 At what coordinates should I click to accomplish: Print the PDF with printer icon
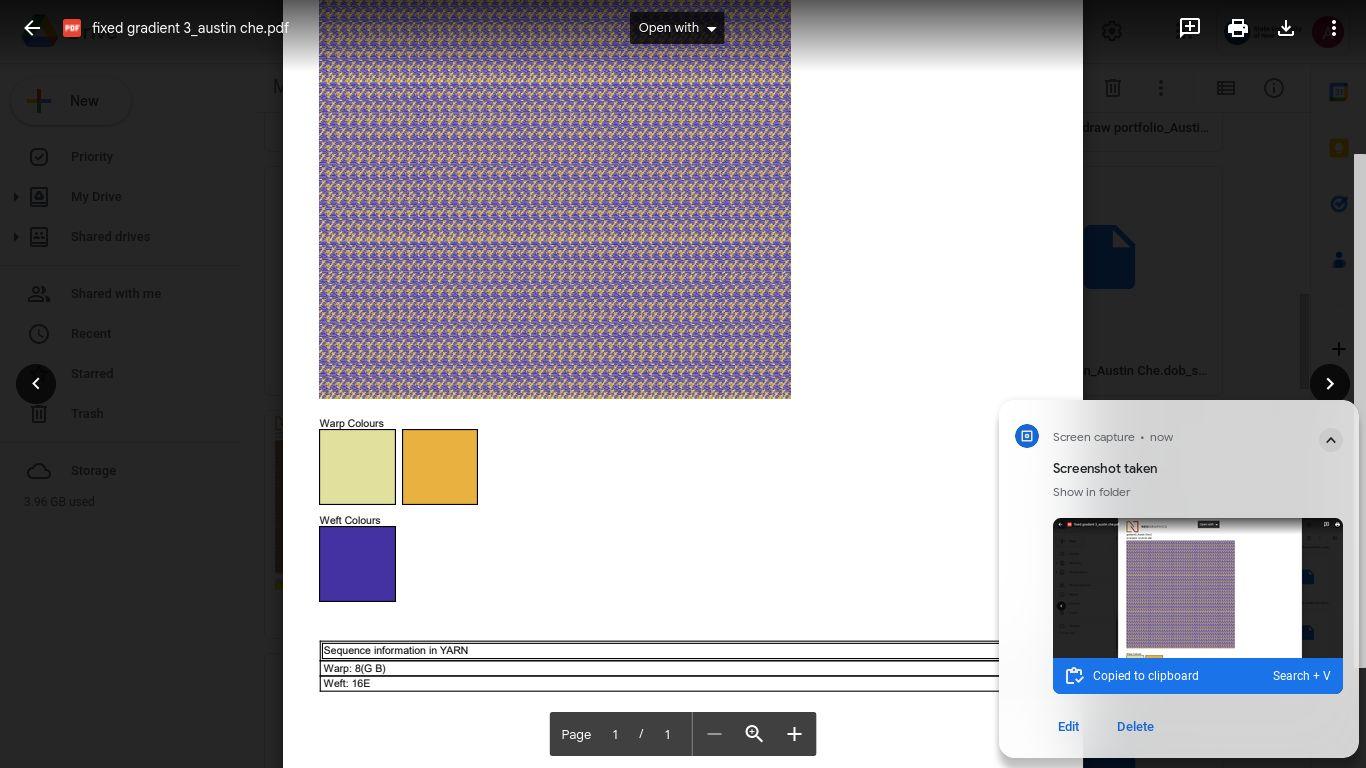click(1238, 28)
